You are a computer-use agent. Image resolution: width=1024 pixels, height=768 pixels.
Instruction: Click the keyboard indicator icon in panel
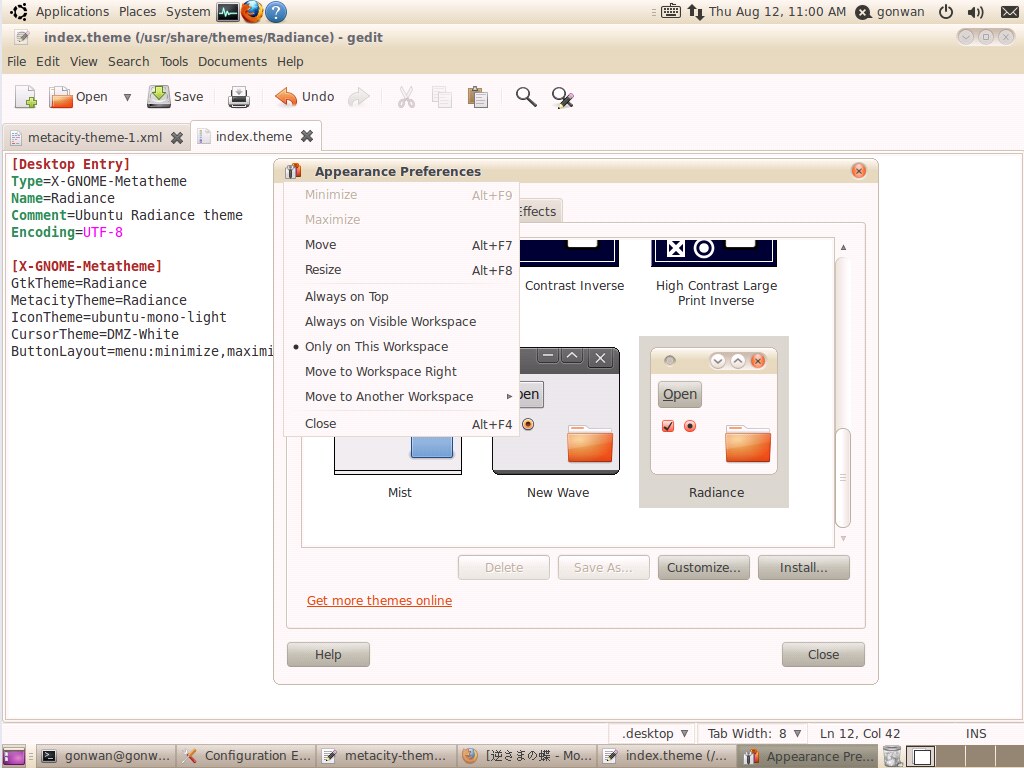(671, 12)
